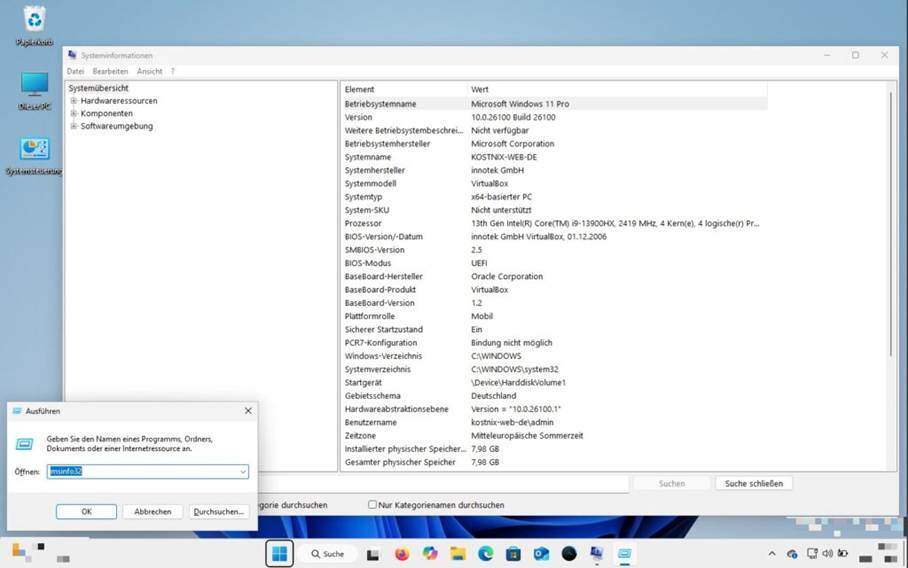Open the black round app taskbar icon

(569, 554)
